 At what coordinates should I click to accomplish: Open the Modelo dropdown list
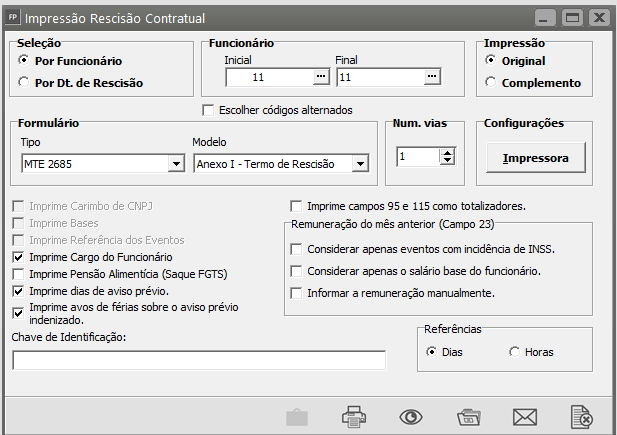(x=360, y=164)
